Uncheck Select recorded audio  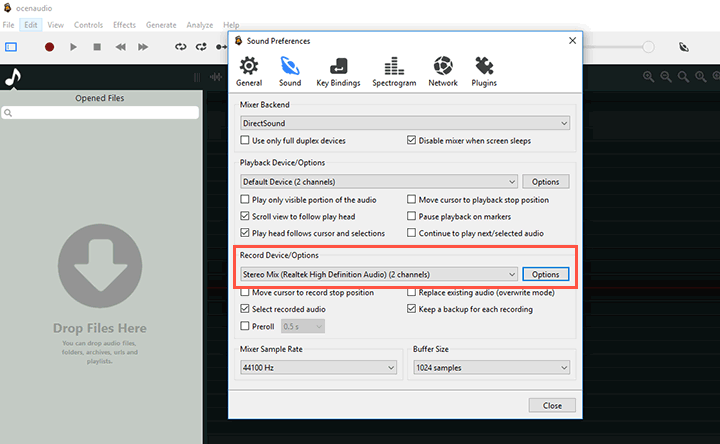[x=245, y=309]
